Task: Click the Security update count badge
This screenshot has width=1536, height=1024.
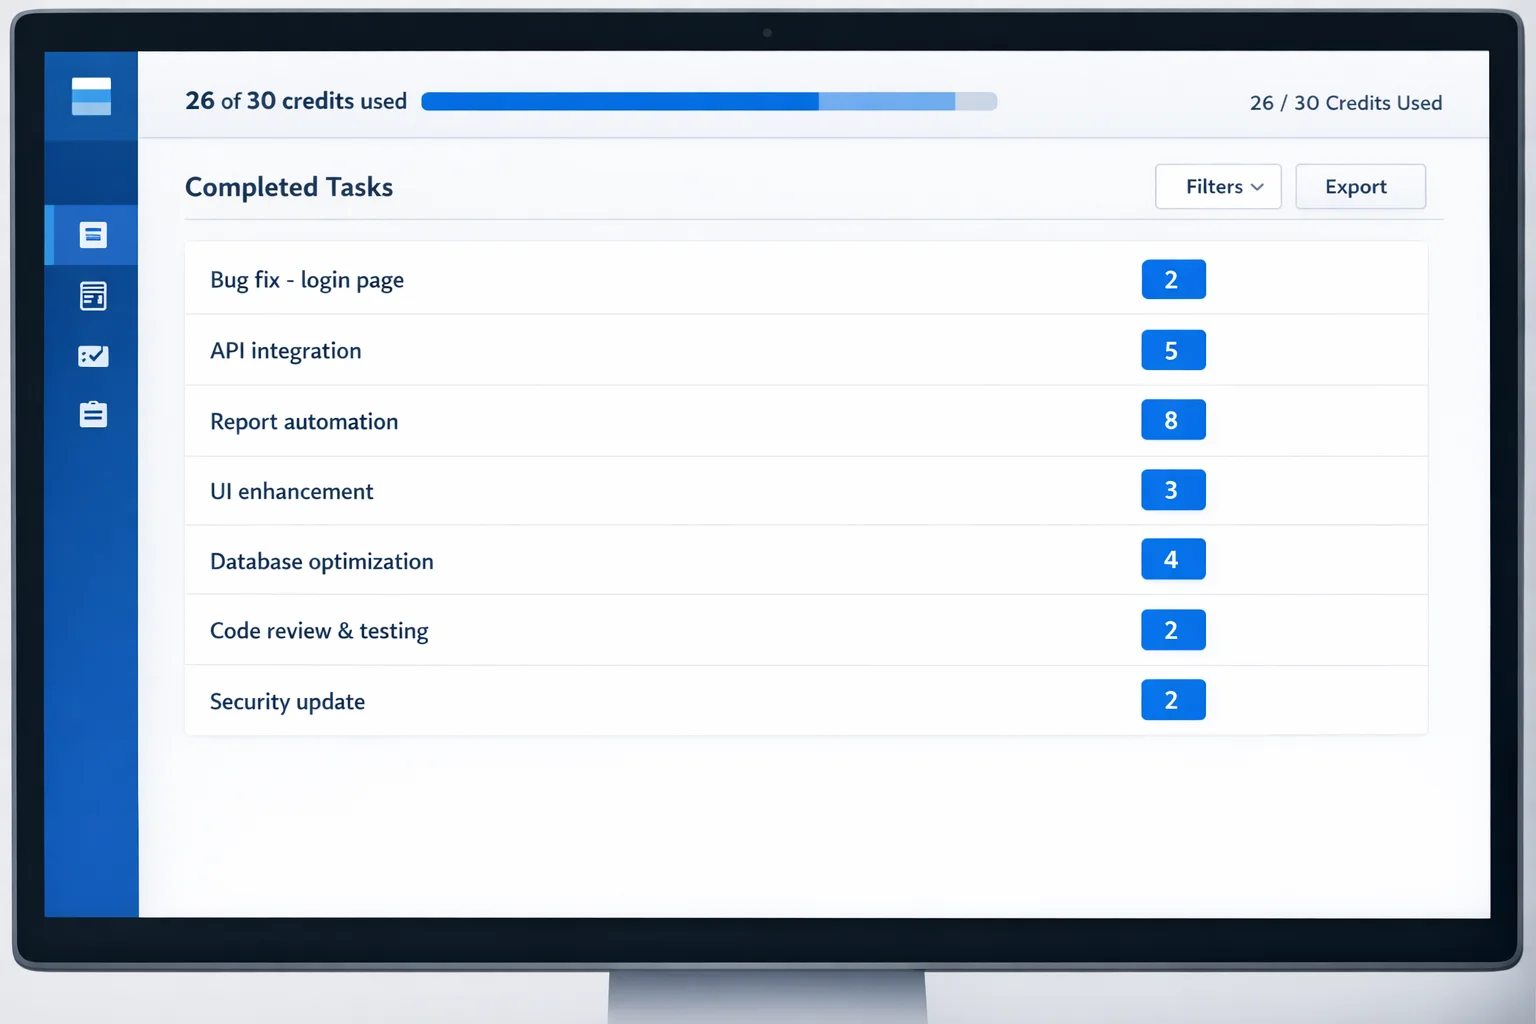Action: pyautogui.click(x=1173, y=700)
